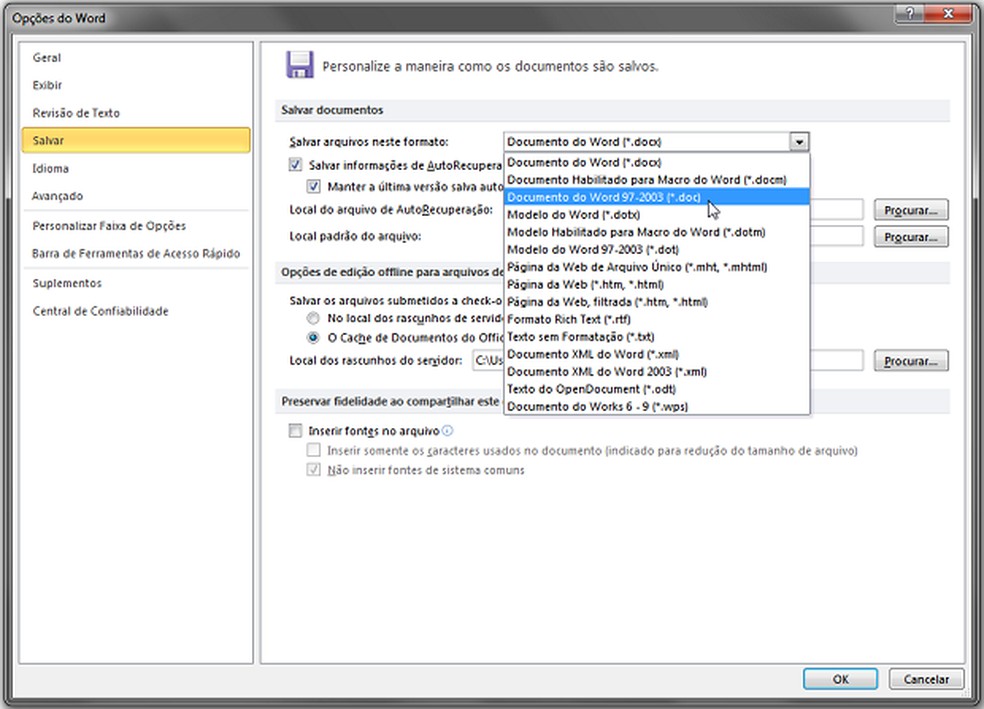Image resolution: width=984 pixels, height=709 pixels.
Task: Collapse the save format dropdown arrow
Action: pos(799,142)
